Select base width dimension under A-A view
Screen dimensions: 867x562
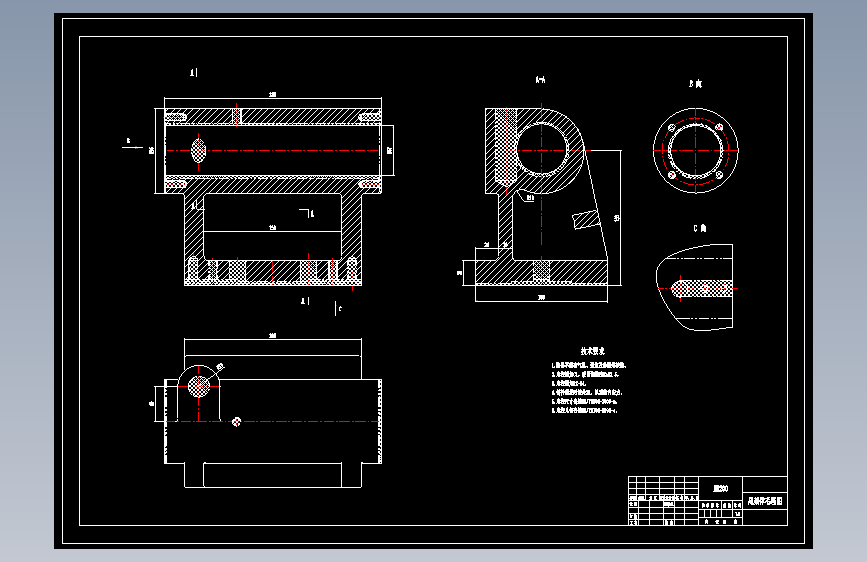pos(541,297)
